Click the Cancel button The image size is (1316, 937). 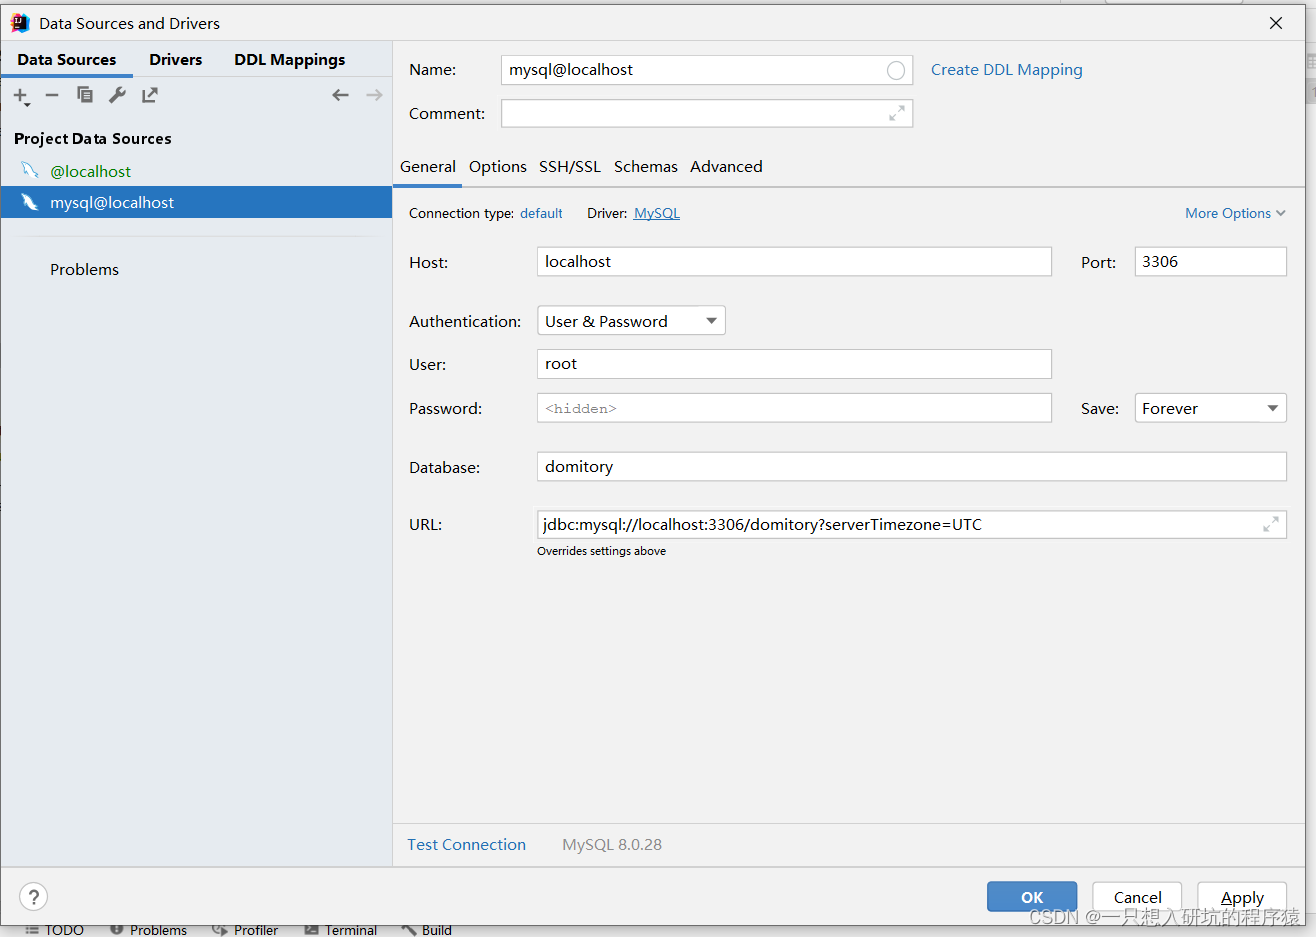[x=1137, y=897]
